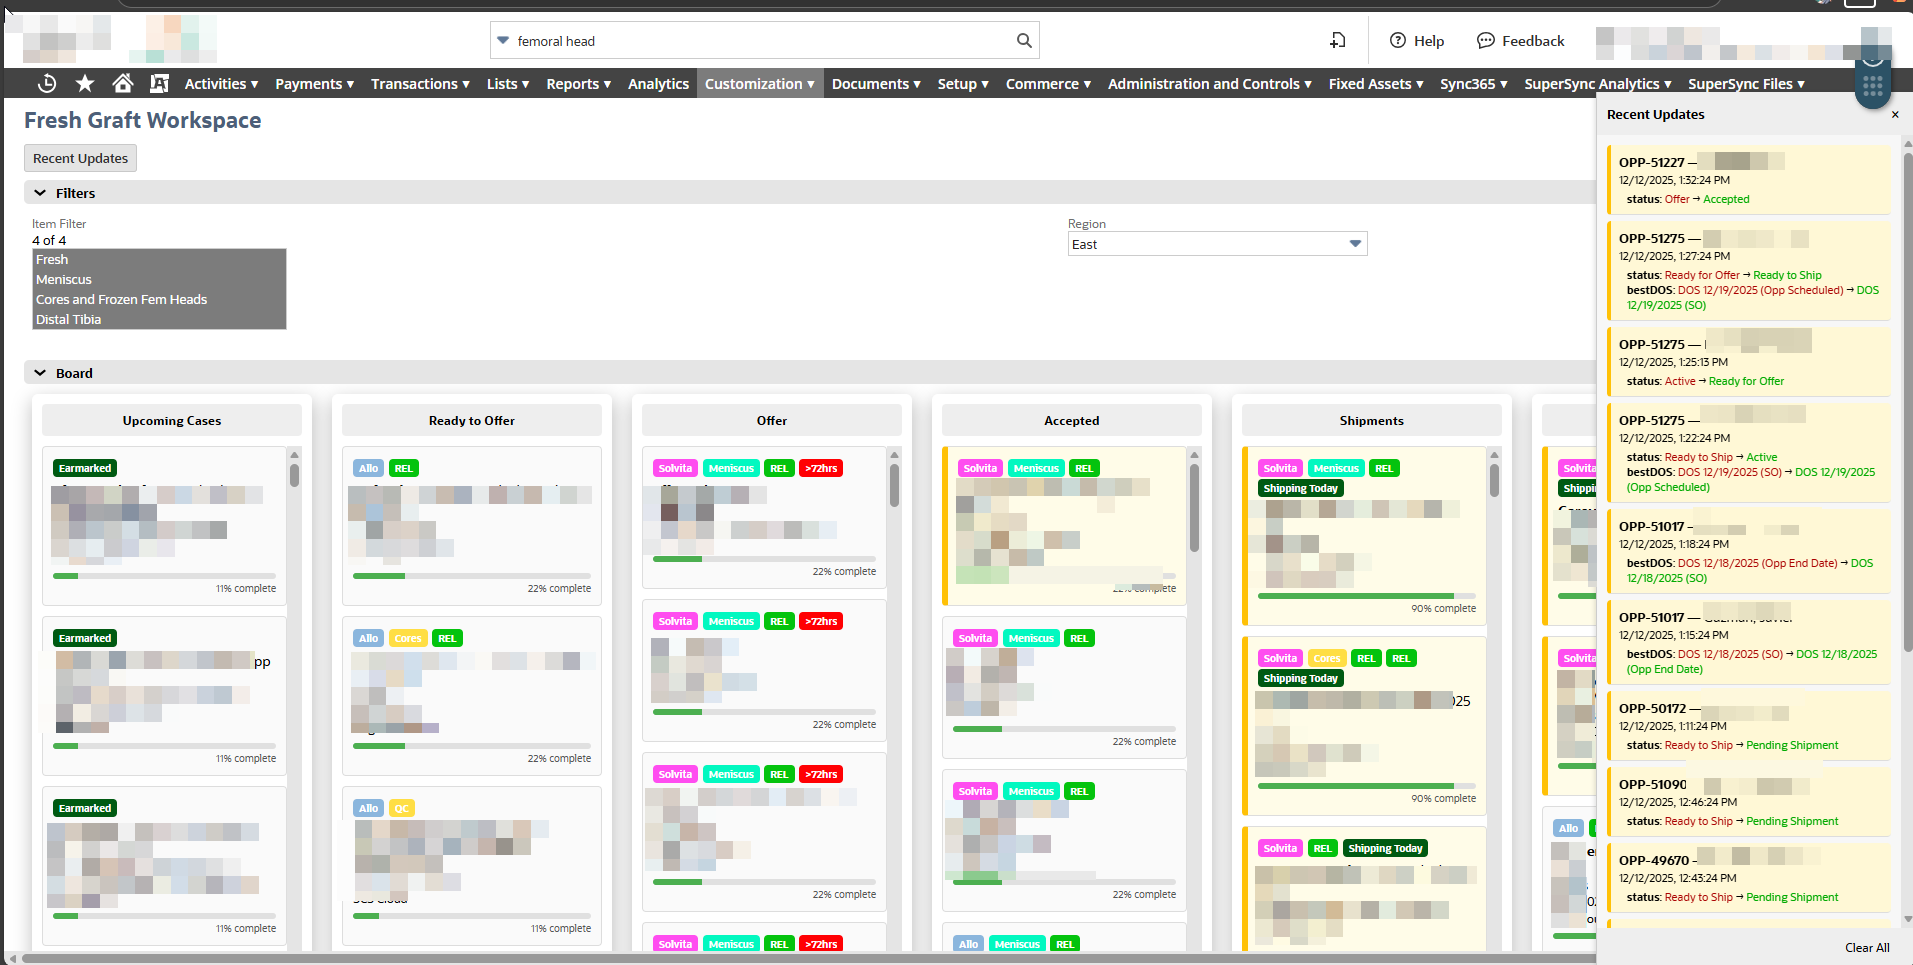Select Cores and Frozen Fem Heads filter

159,299
